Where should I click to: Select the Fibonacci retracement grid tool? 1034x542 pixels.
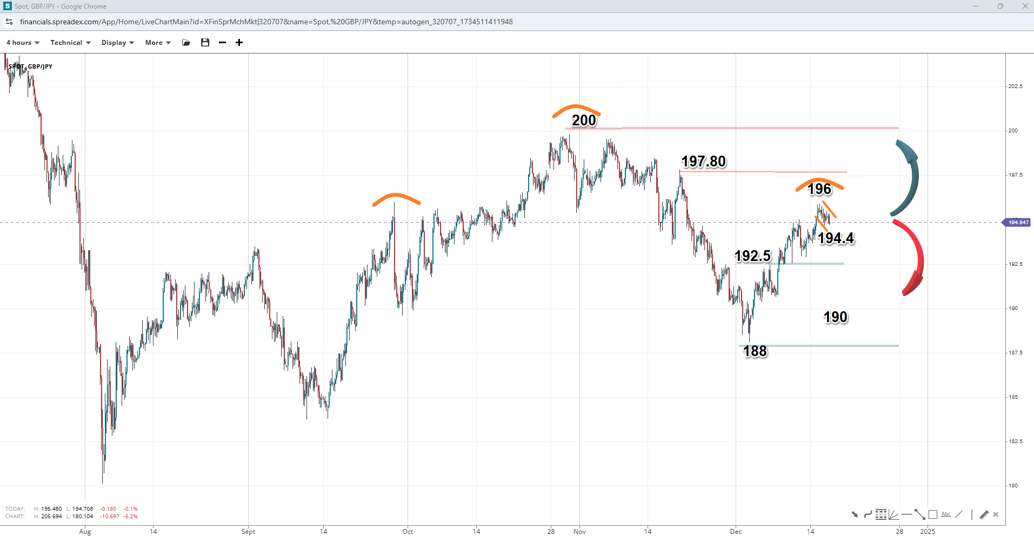point(881,515)
